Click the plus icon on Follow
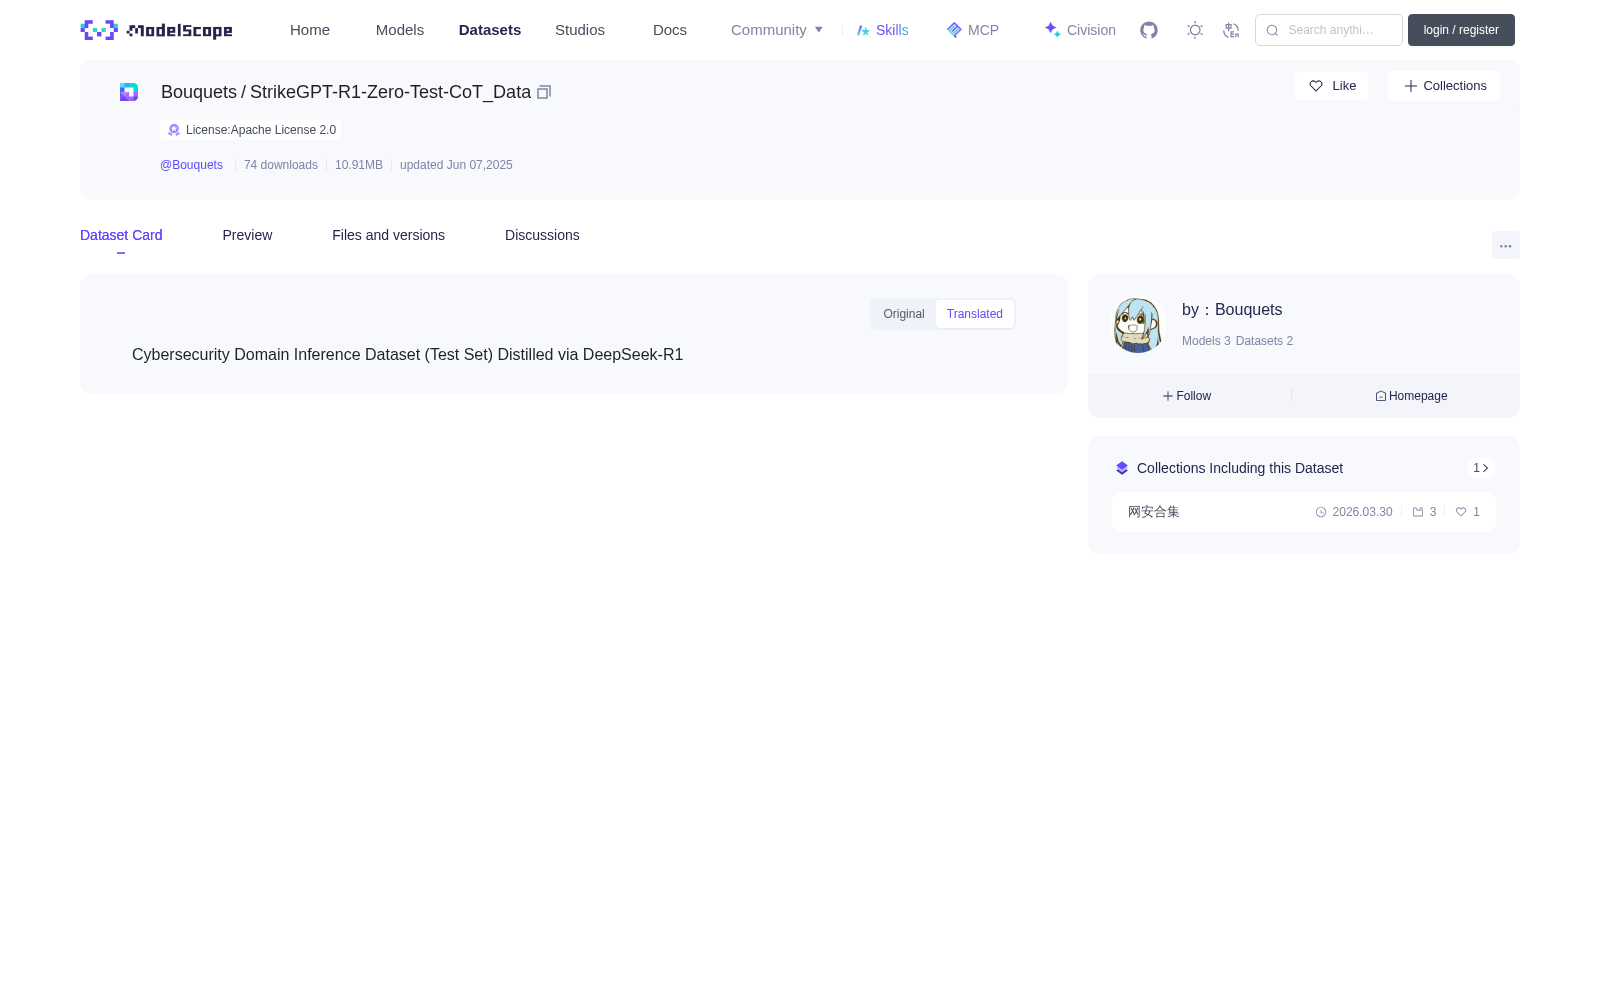1600x1000 pixels. (1168, 396)
